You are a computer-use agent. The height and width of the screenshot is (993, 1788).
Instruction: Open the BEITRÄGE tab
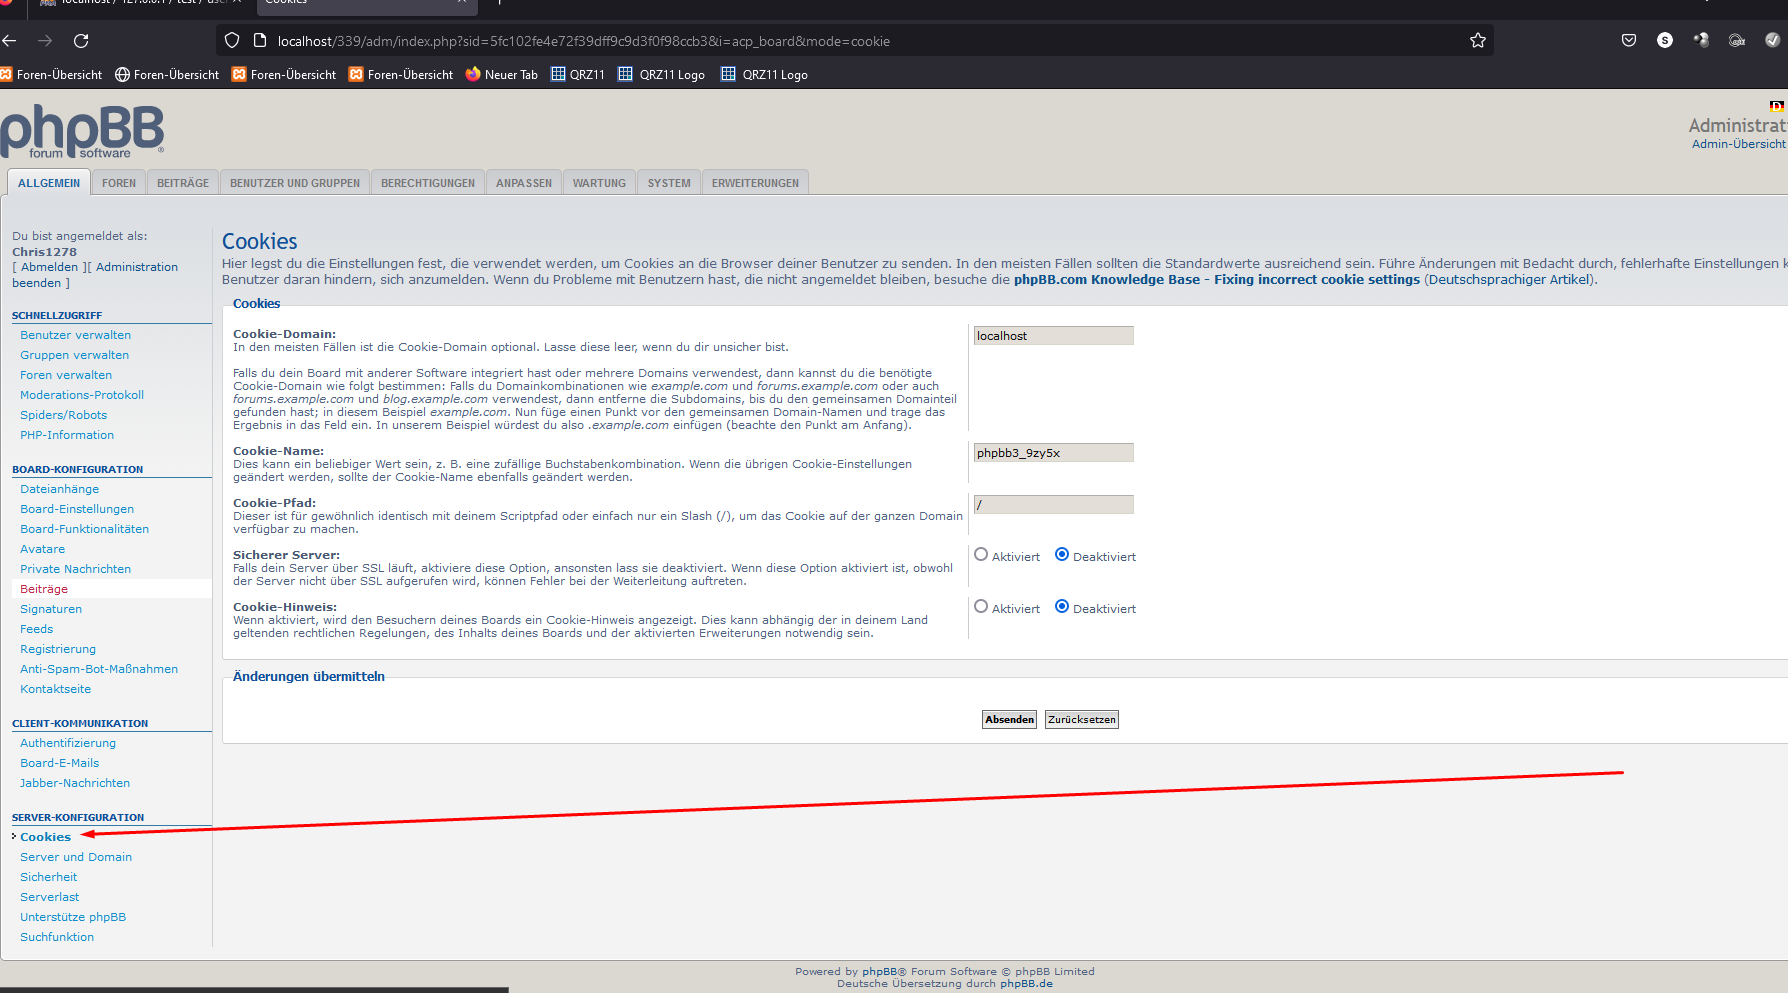coord(183,183)
